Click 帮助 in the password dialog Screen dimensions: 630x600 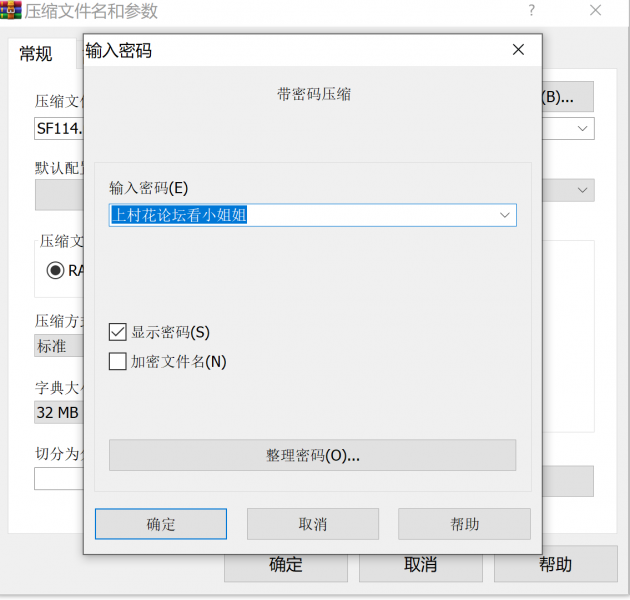click(464, 524)
